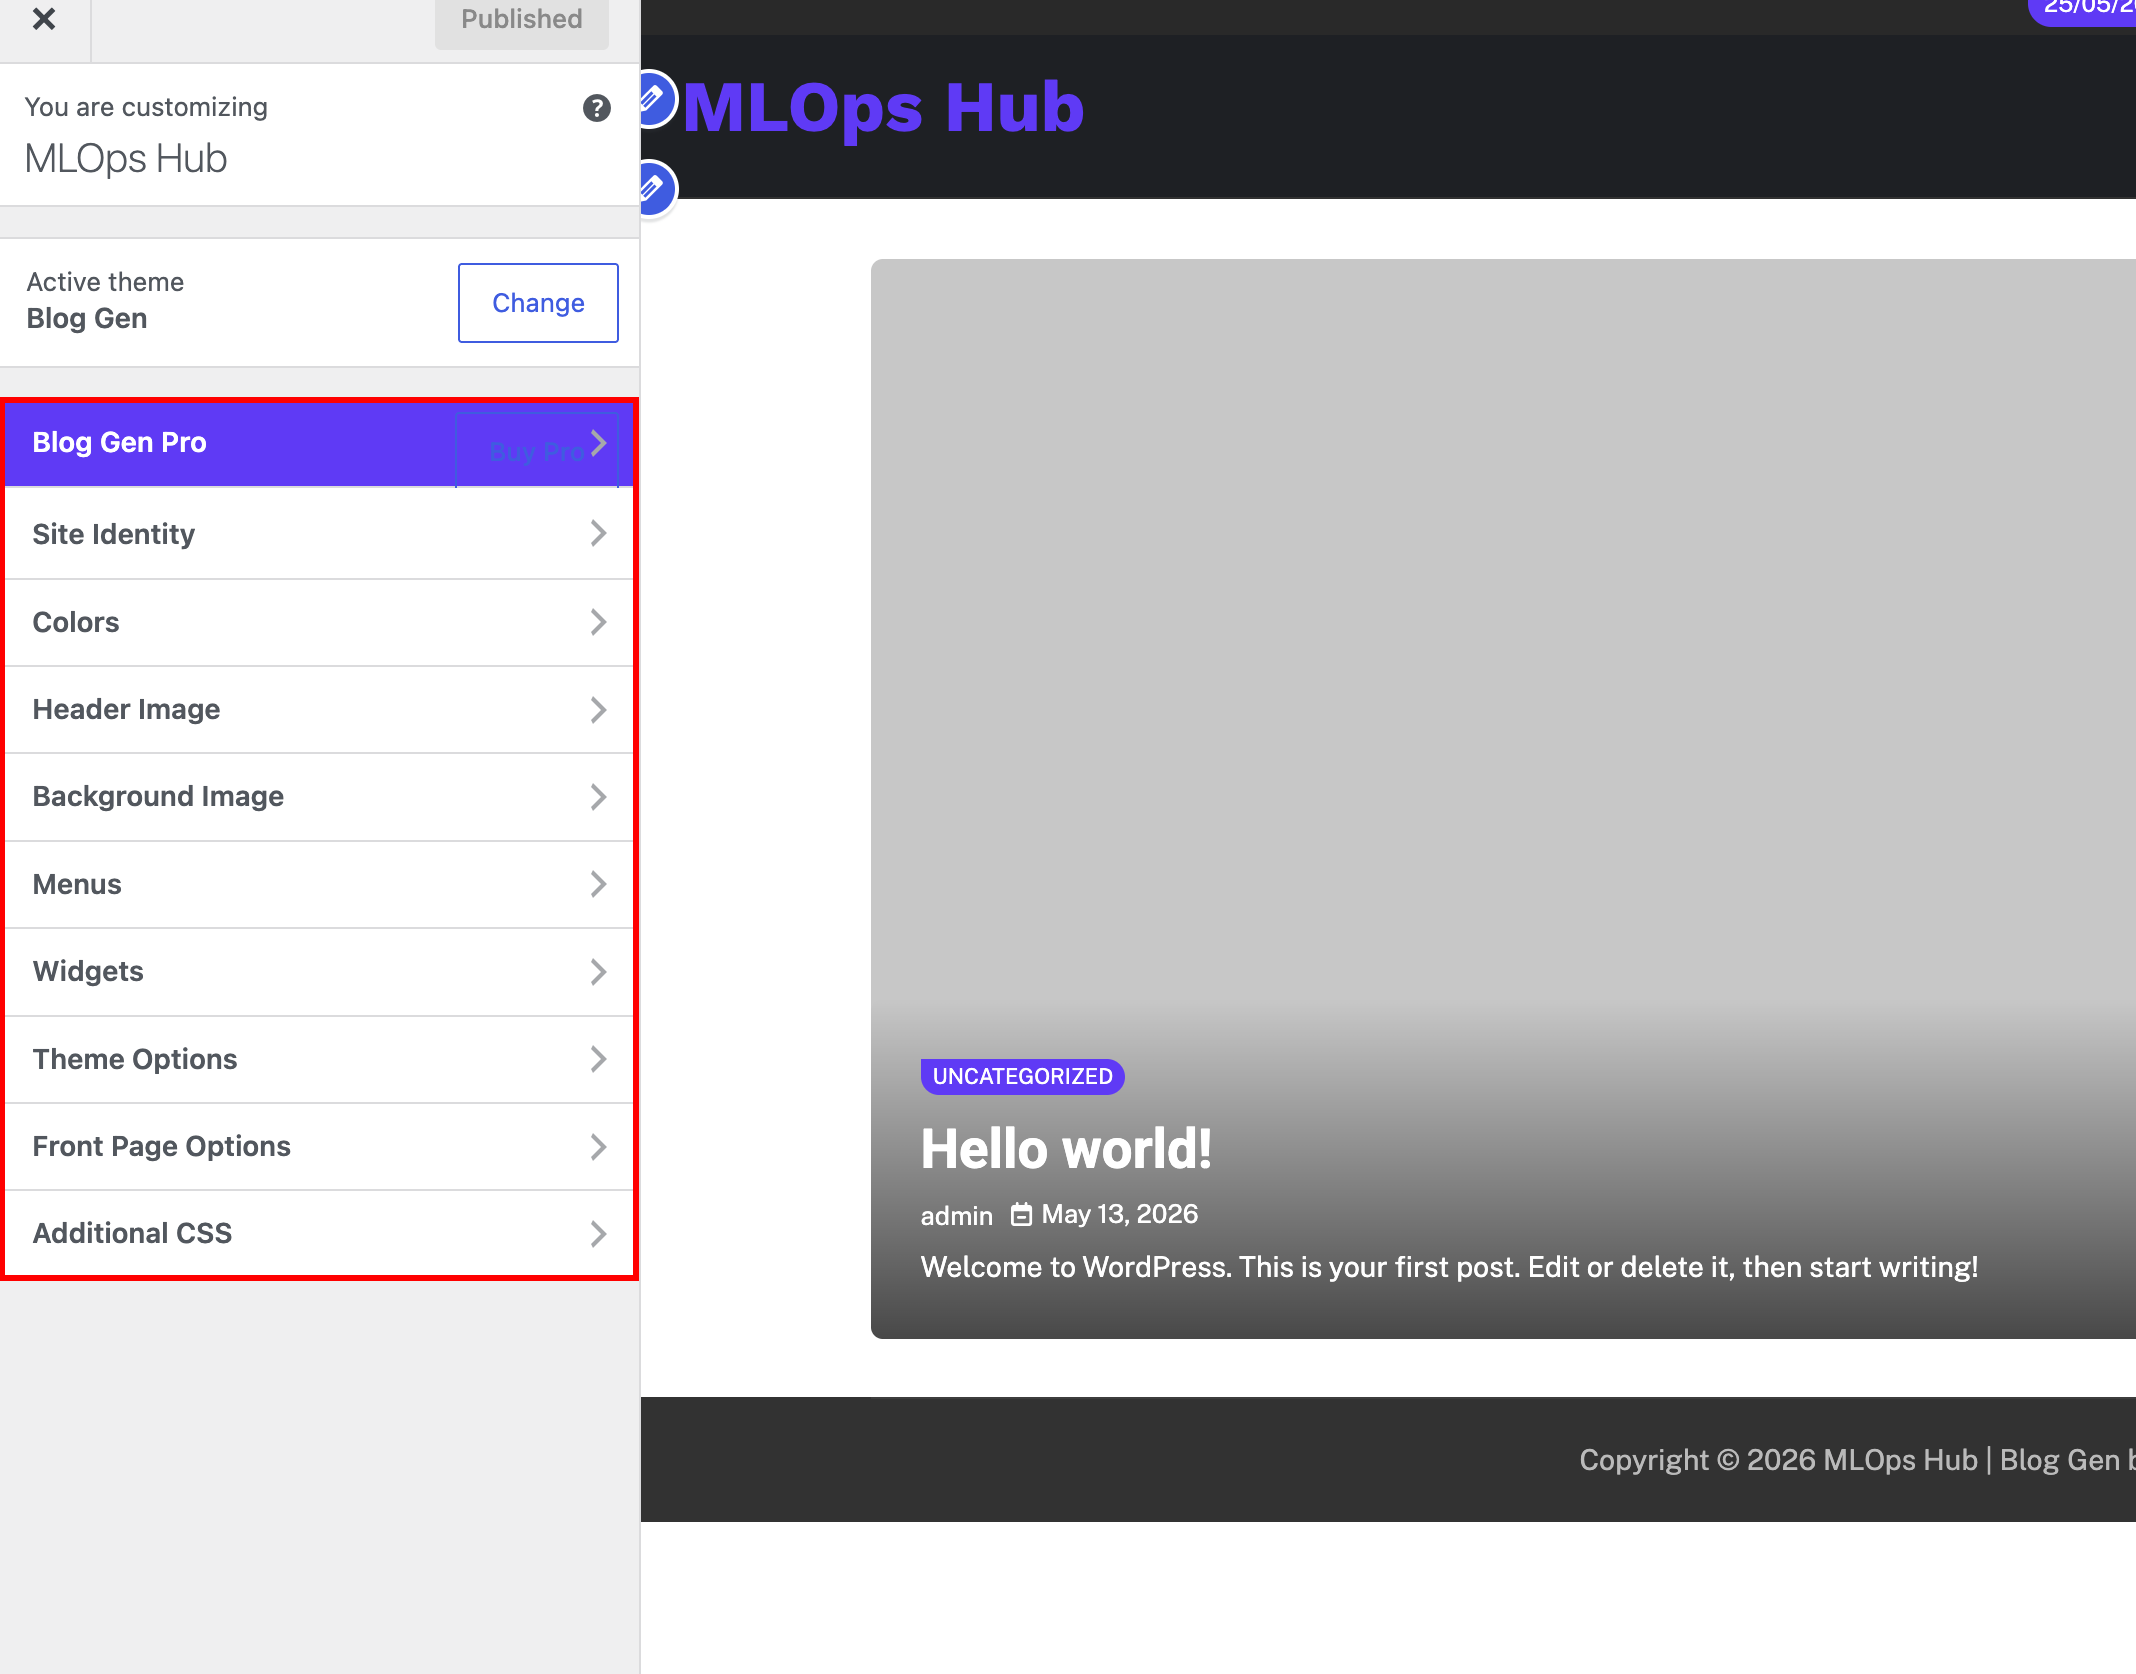Screen dimensions: 2136x1674
Task: Click the disabled Published button
Action: click(x=522, y=21)
